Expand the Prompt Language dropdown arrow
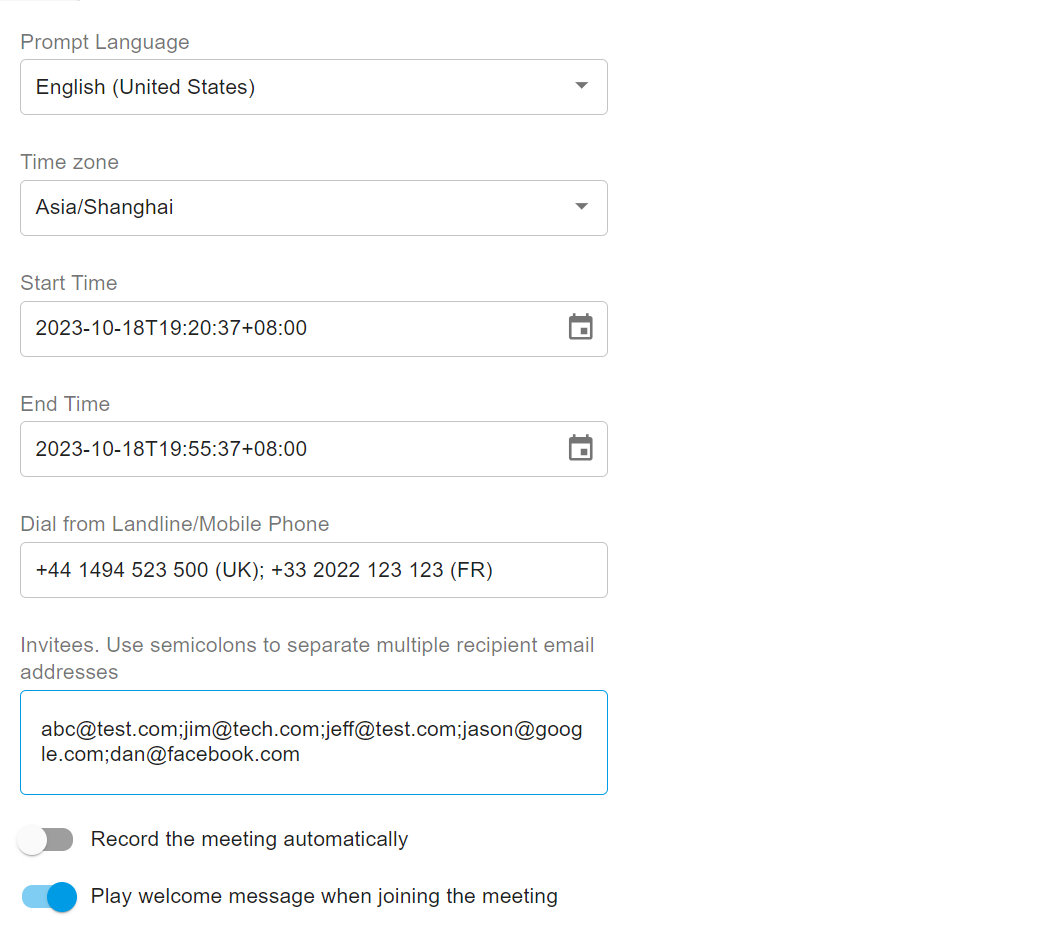Image resolution: width=1055 pixels, height=949 pixels. (581, 86)
